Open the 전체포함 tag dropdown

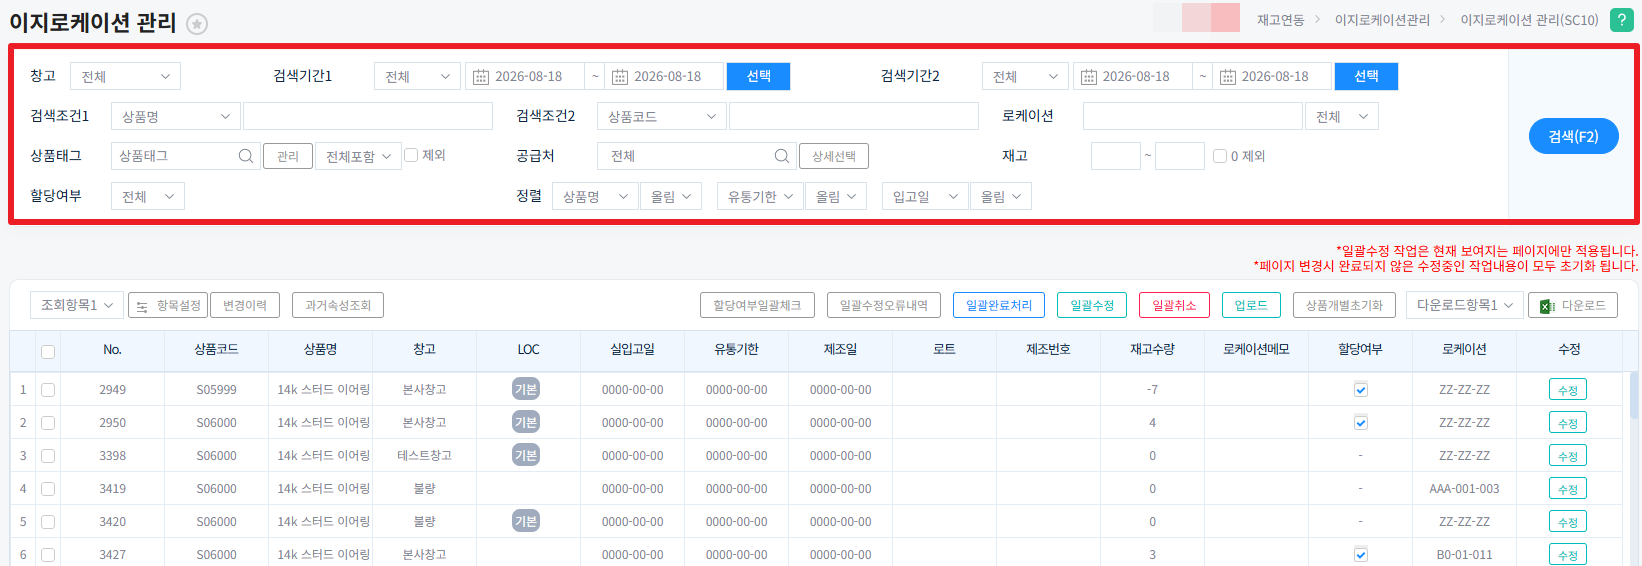(358, 156)
